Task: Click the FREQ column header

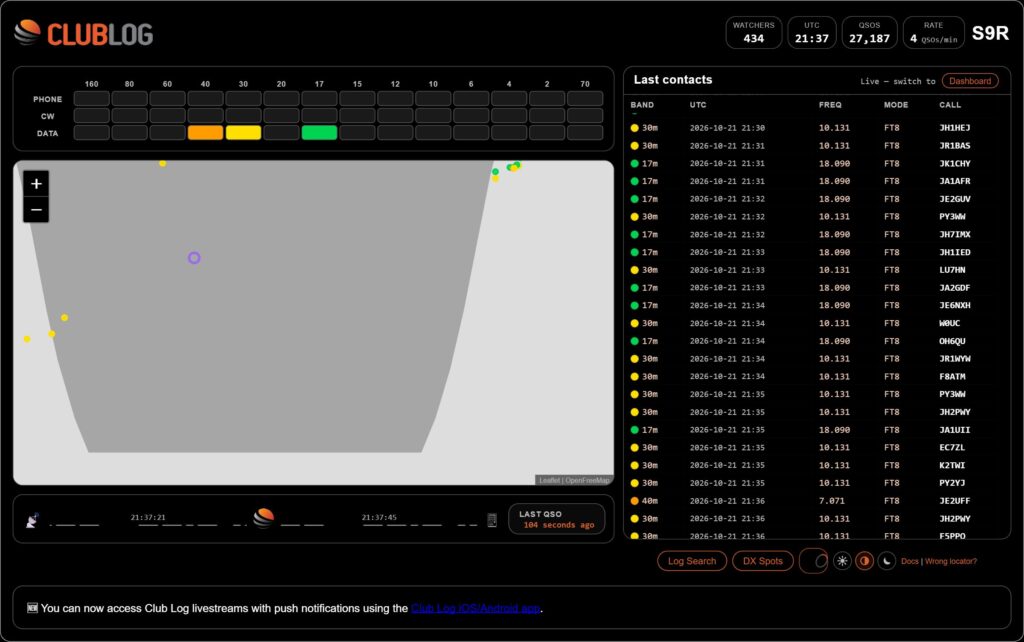Action: tap(830, 104)
